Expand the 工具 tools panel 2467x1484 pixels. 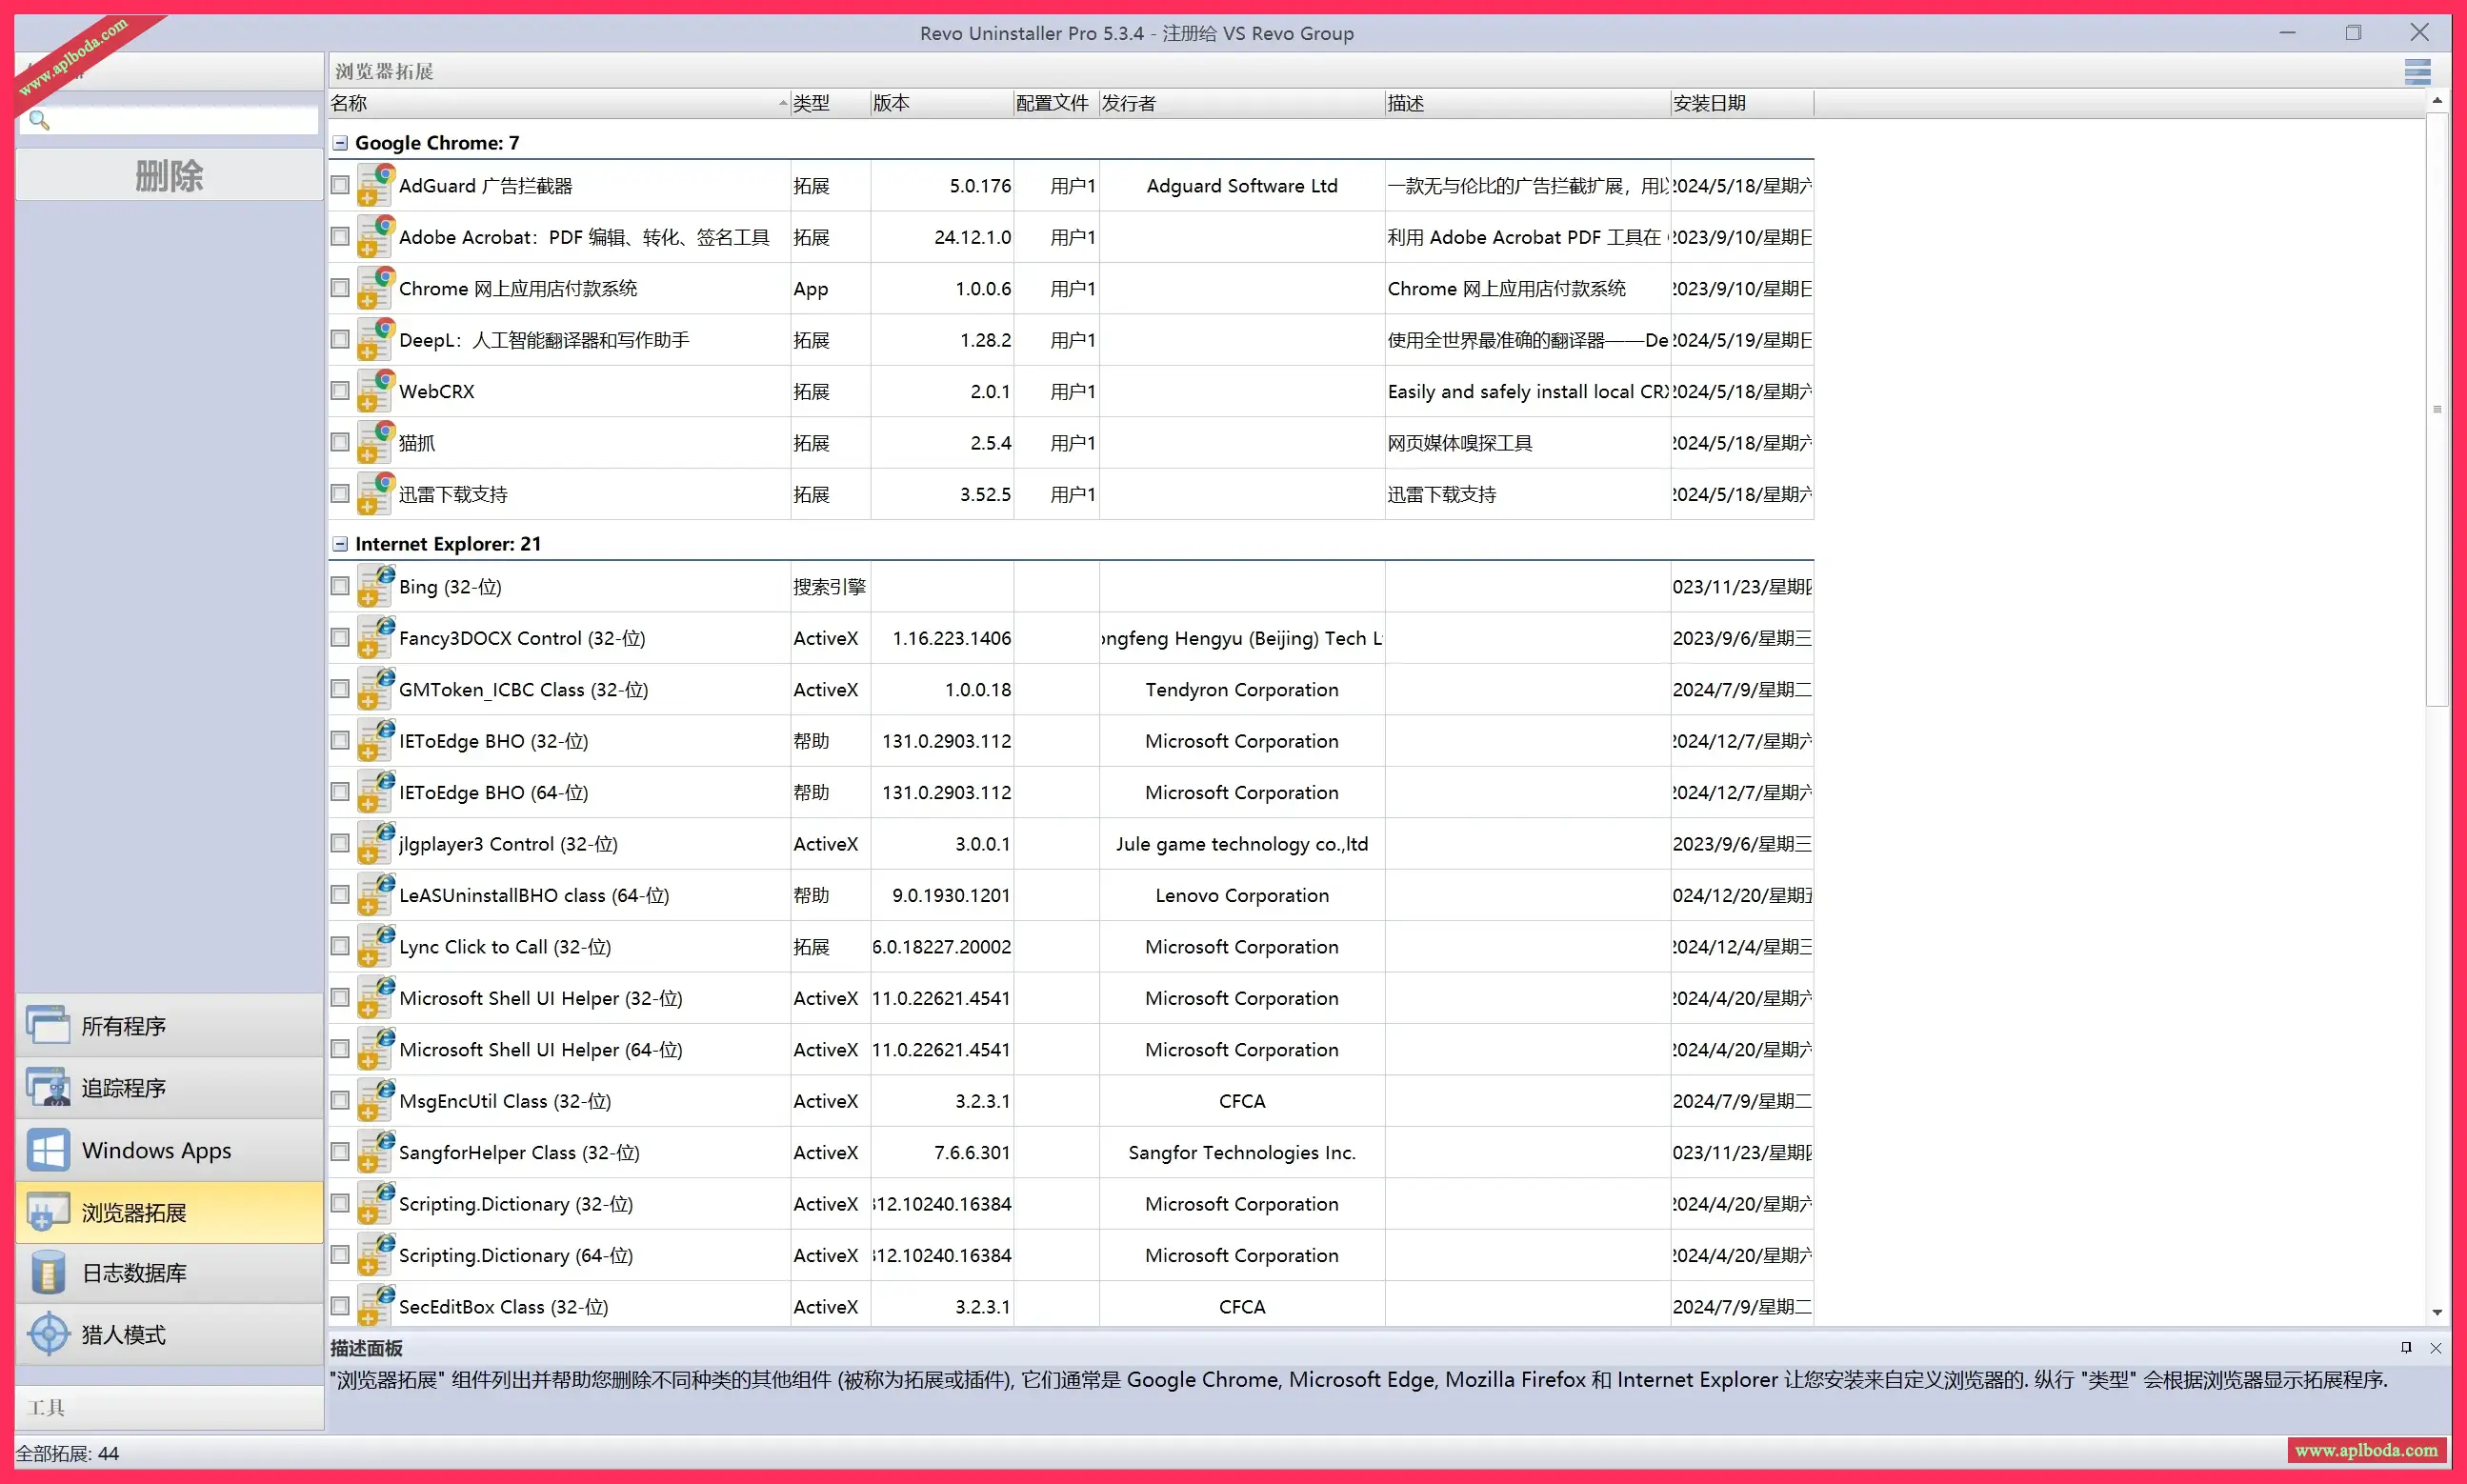[169, 1408]
